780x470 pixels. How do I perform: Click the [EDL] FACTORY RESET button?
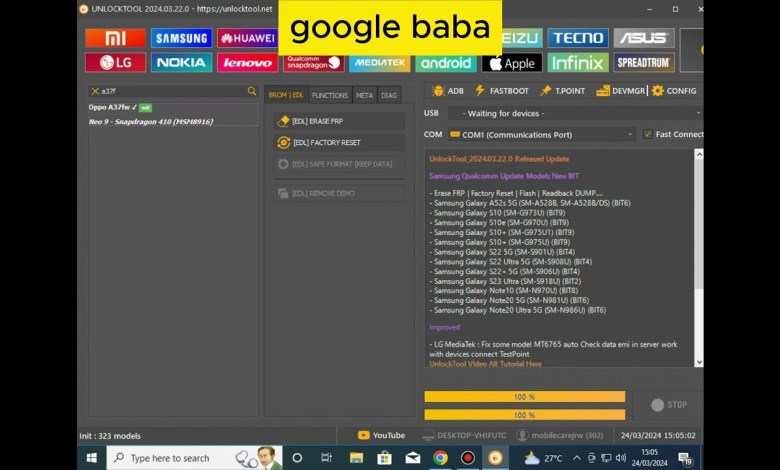click(339, 143)
